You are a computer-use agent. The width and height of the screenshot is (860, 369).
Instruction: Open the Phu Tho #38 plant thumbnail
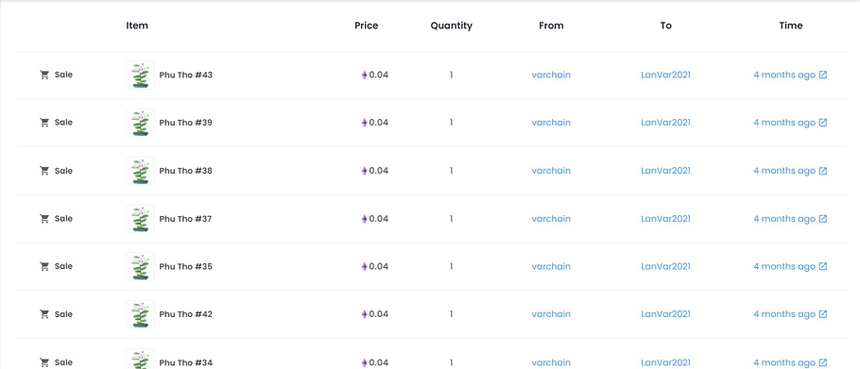(x=140, y=171)
